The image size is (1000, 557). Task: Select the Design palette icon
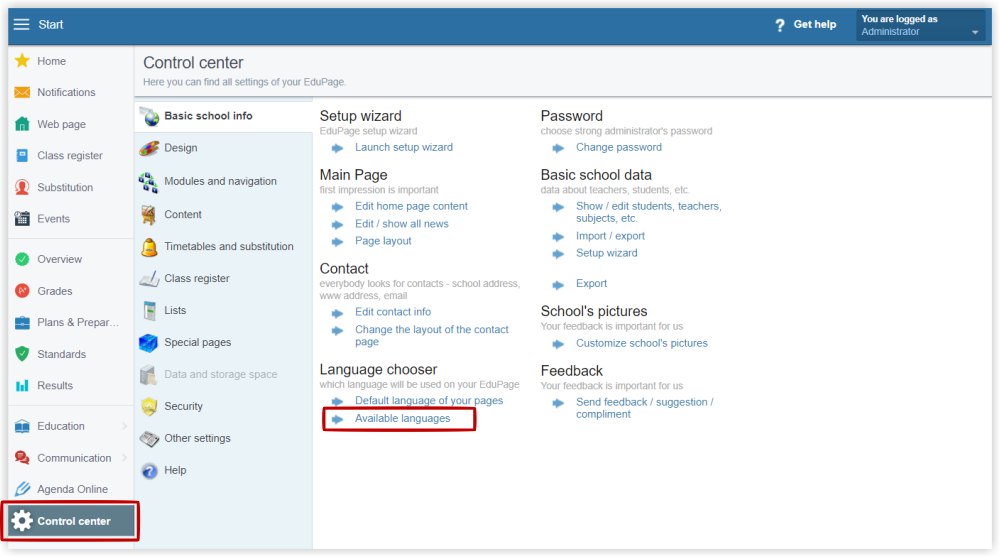(x=149, y=148)
